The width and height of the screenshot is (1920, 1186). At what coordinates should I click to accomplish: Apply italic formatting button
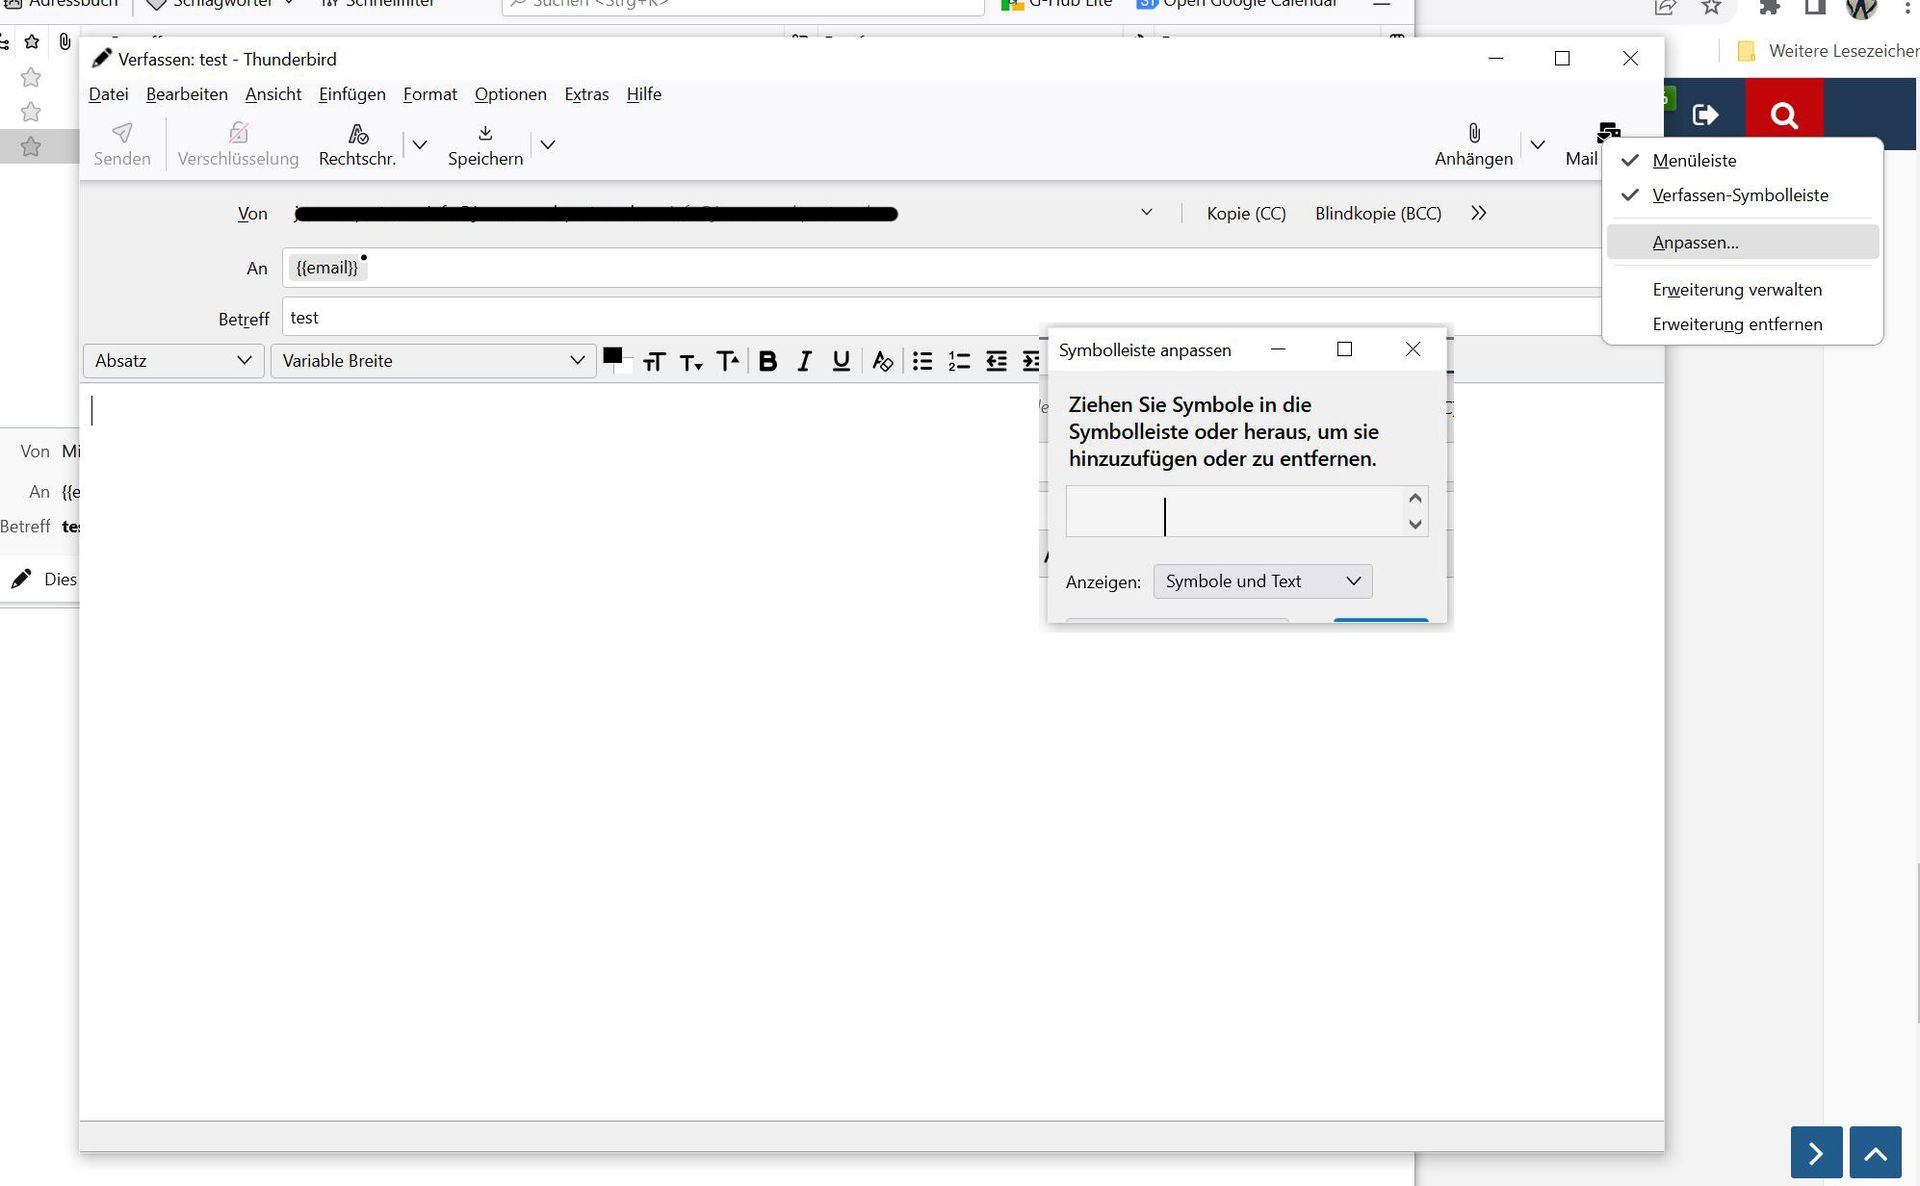tap(804, 361)
